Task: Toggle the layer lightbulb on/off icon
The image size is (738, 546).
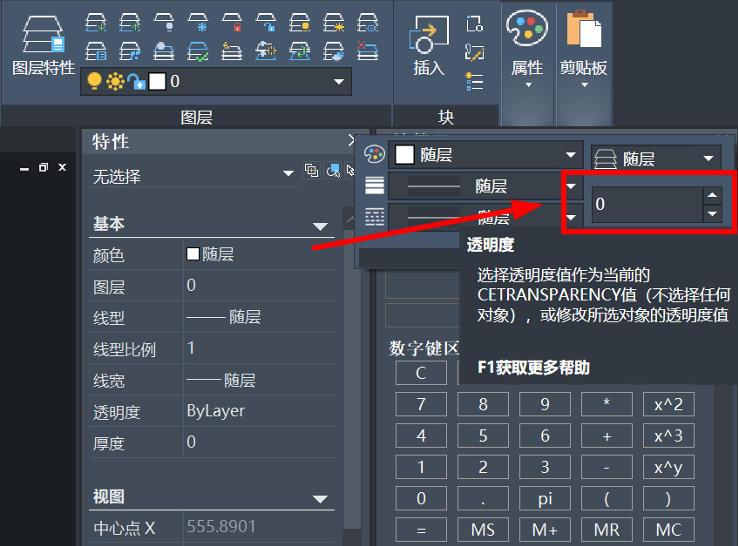Action: coord(95,81)
